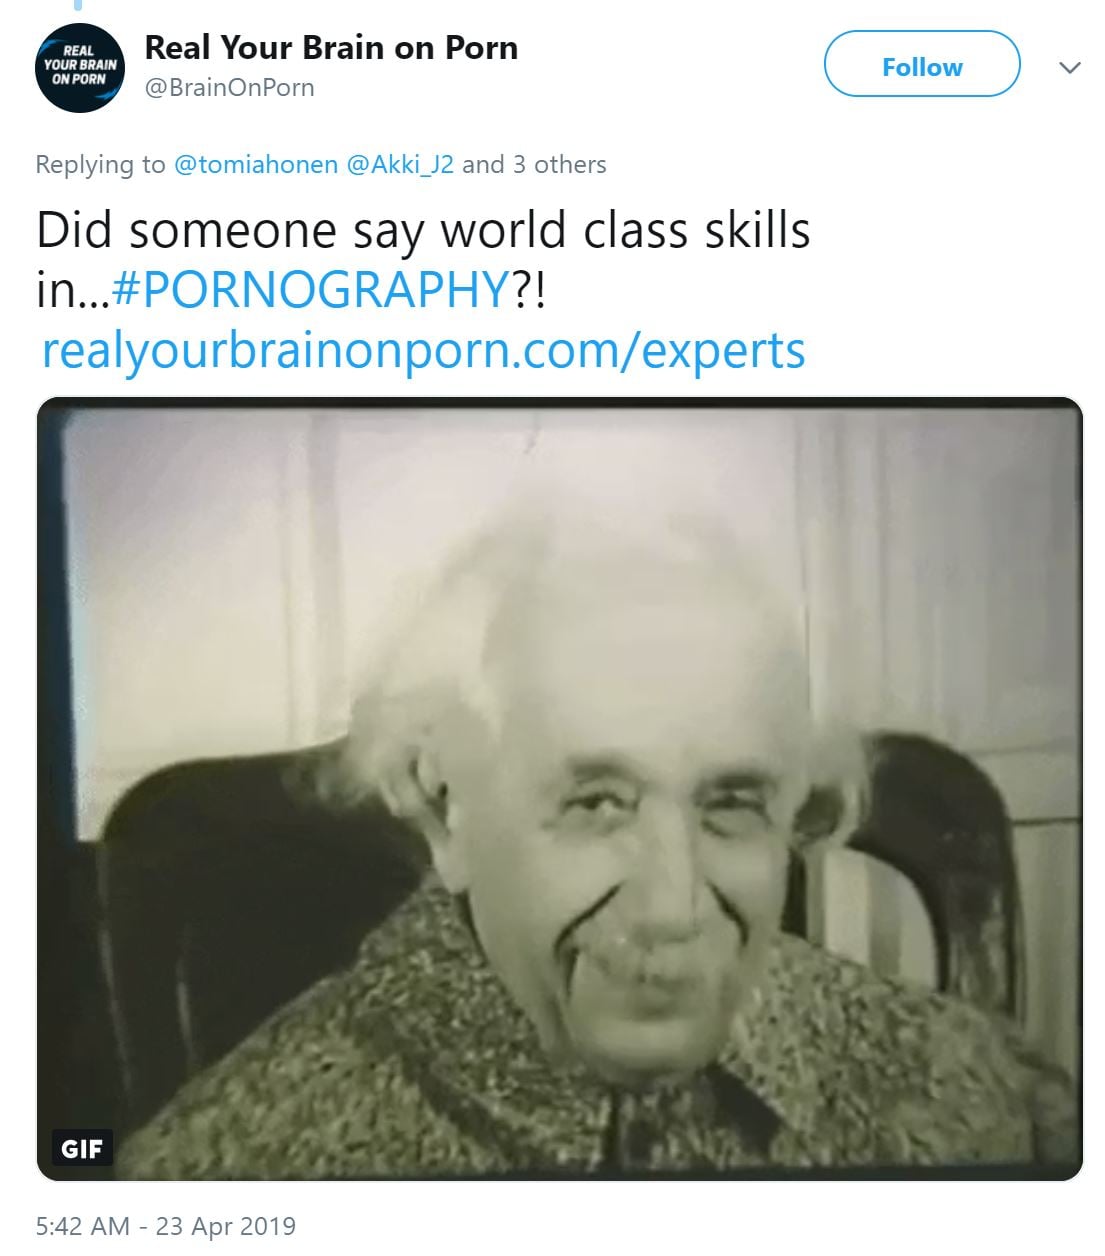1105x1256 pixels.
Task: Open the 5:42 AM - 23 Apr 2019 timestamp
Action: coord(166,1226)
